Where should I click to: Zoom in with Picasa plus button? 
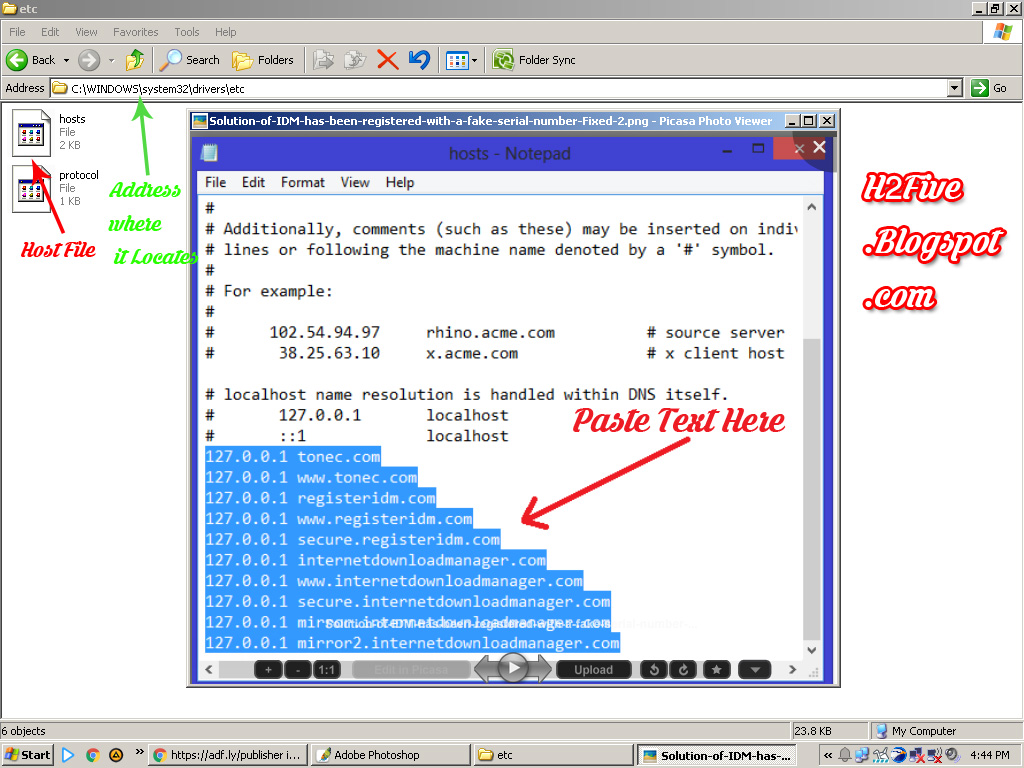(268, 669)
